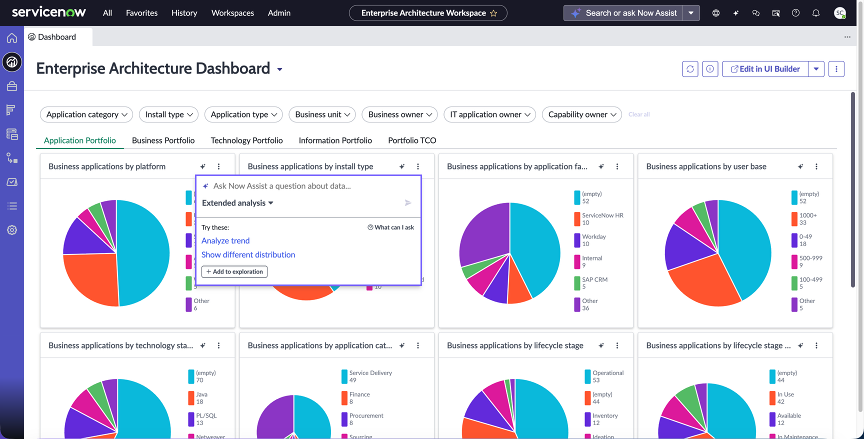Expand Business owner filter
864x440 pixels.
pyautogui.click(x=399, y=115)
